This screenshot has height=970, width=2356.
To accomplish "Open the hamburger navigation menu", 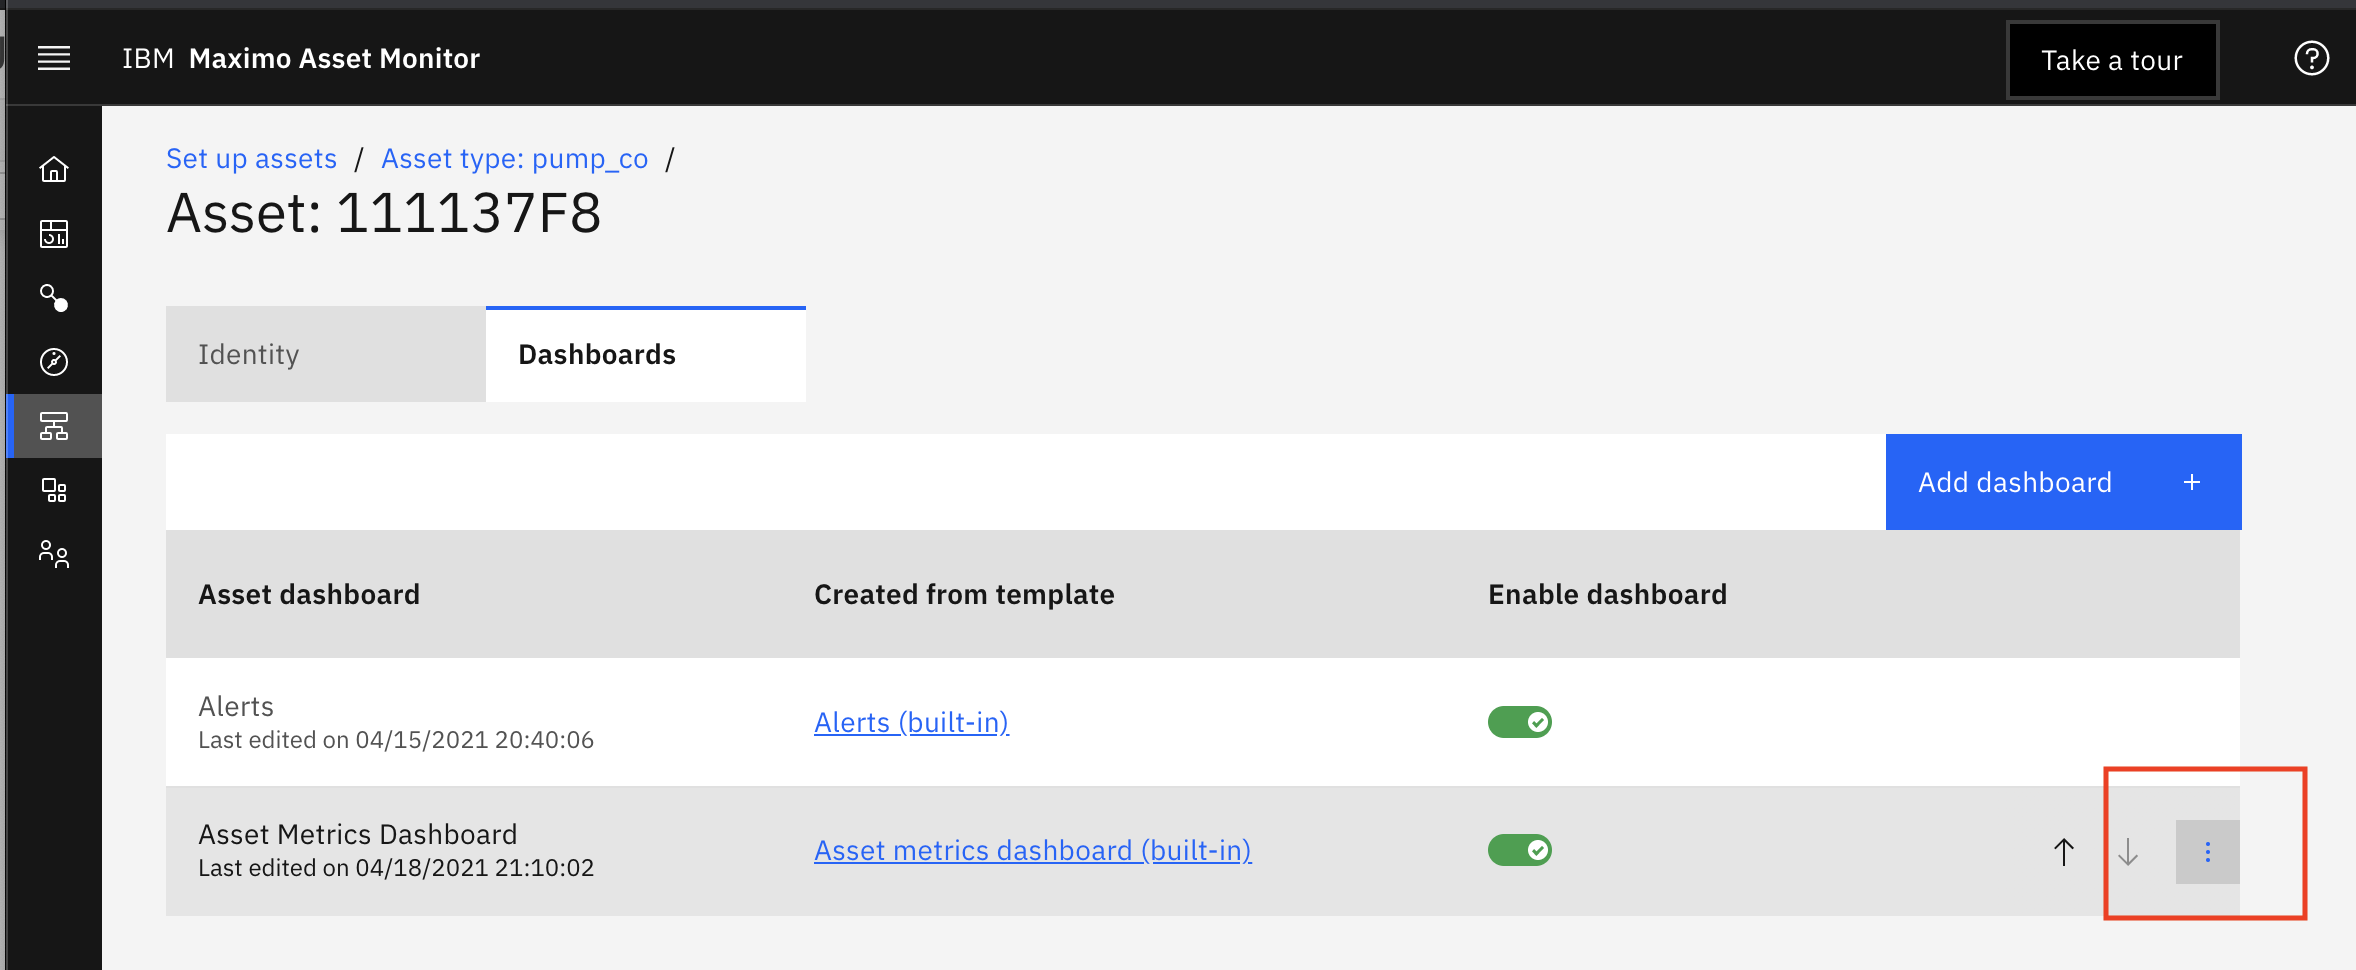I will 54,59.
